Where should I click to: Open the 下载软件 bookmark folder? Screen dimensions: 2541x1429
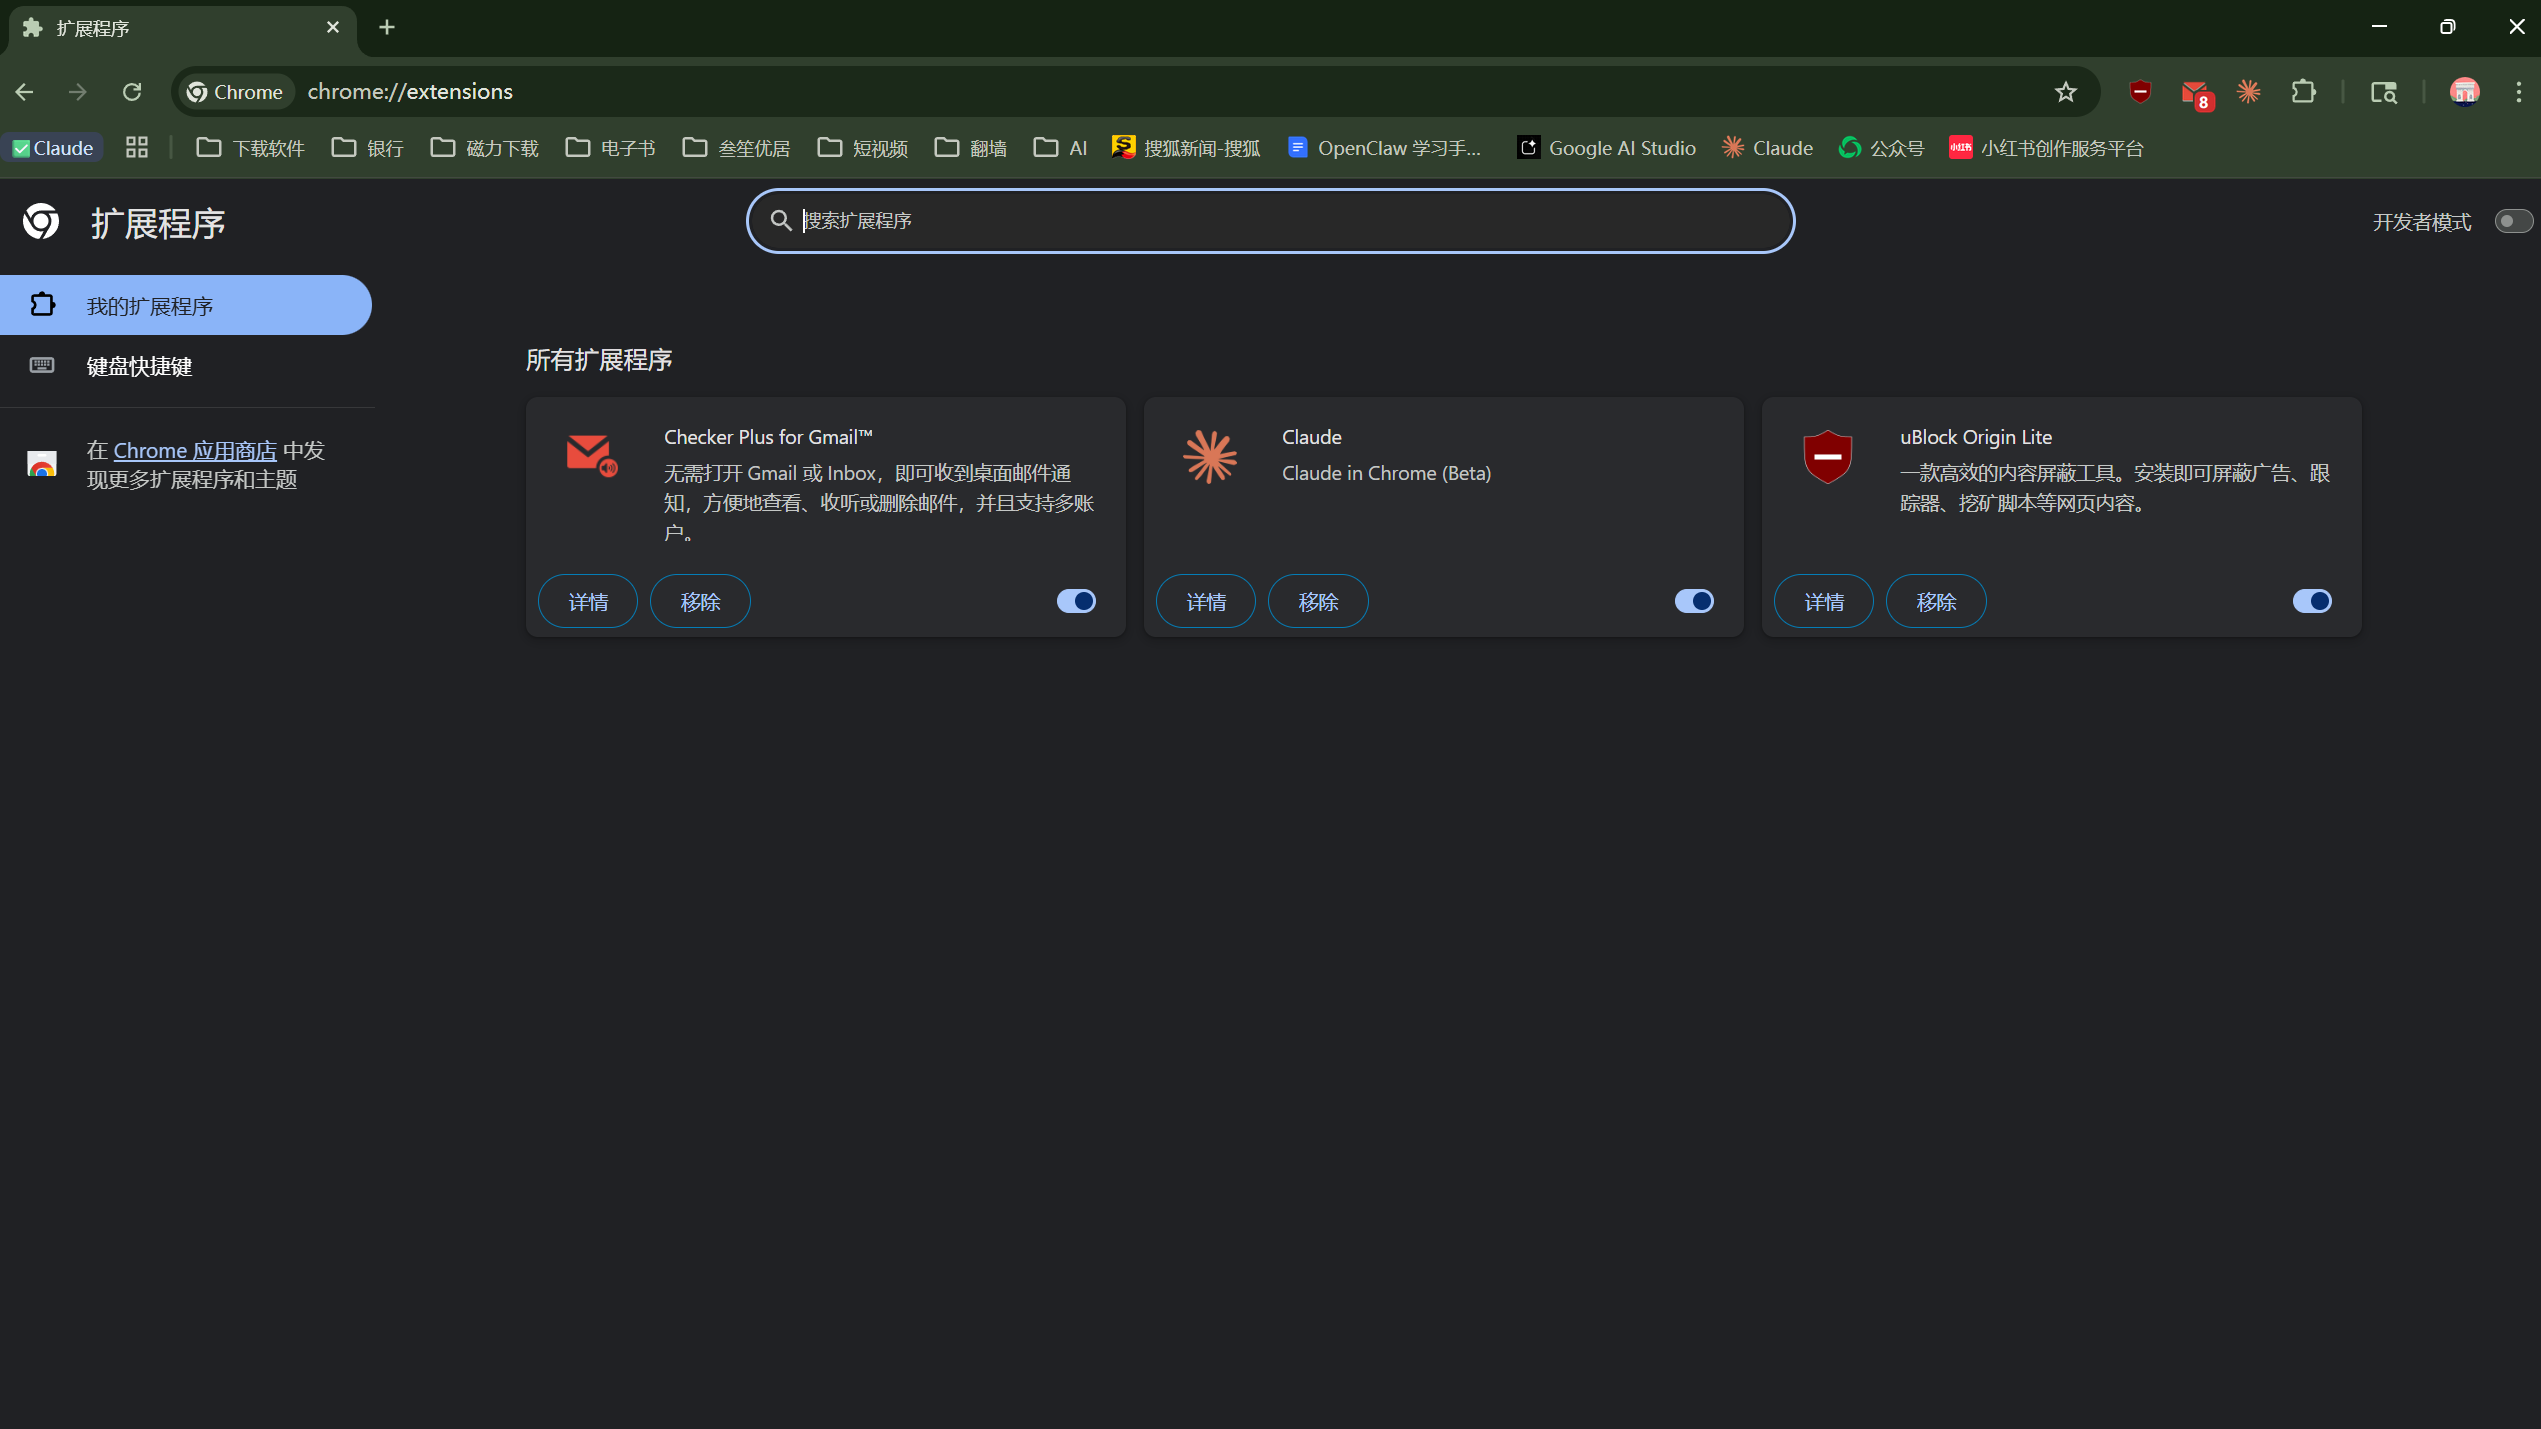(250, 148)
